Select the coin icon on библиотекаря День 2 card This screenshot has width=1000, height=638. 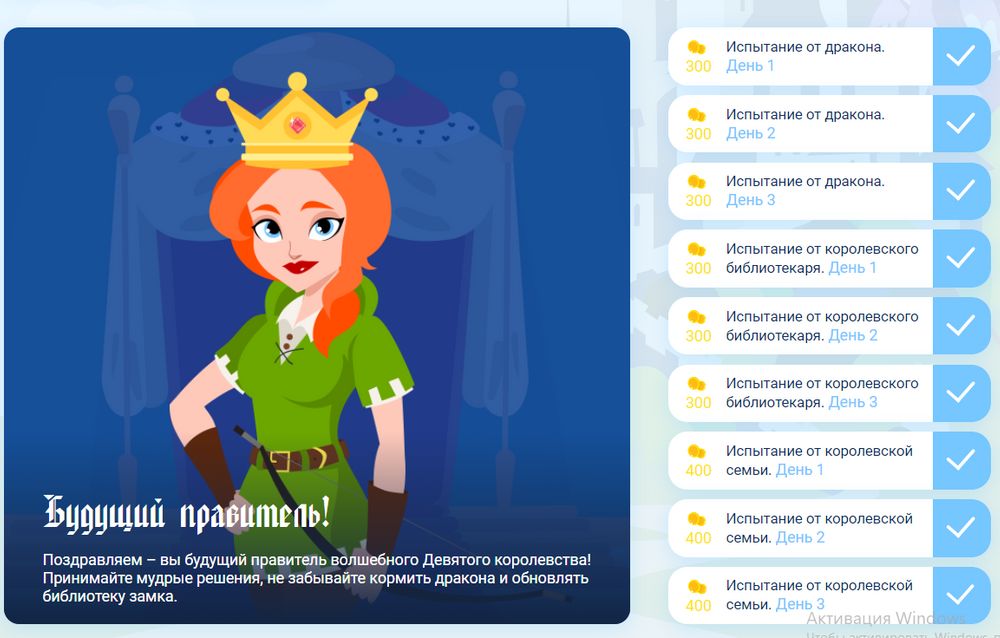(x=697, y=318)
